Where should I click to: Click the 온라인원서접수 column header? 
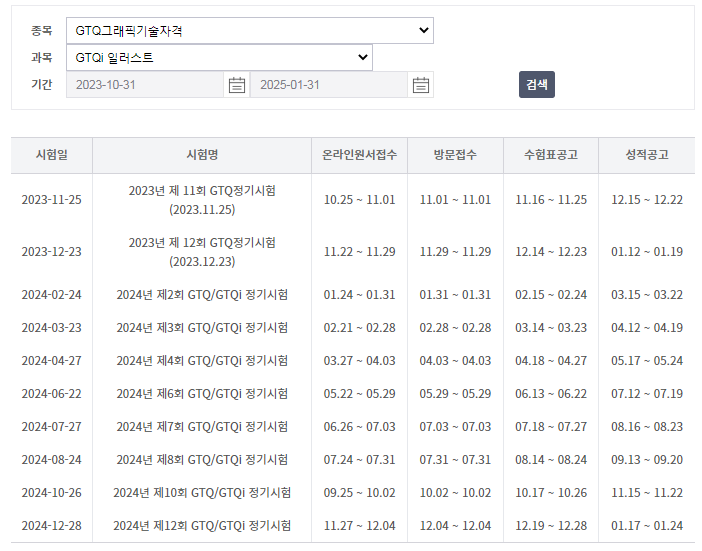[359, 155]
